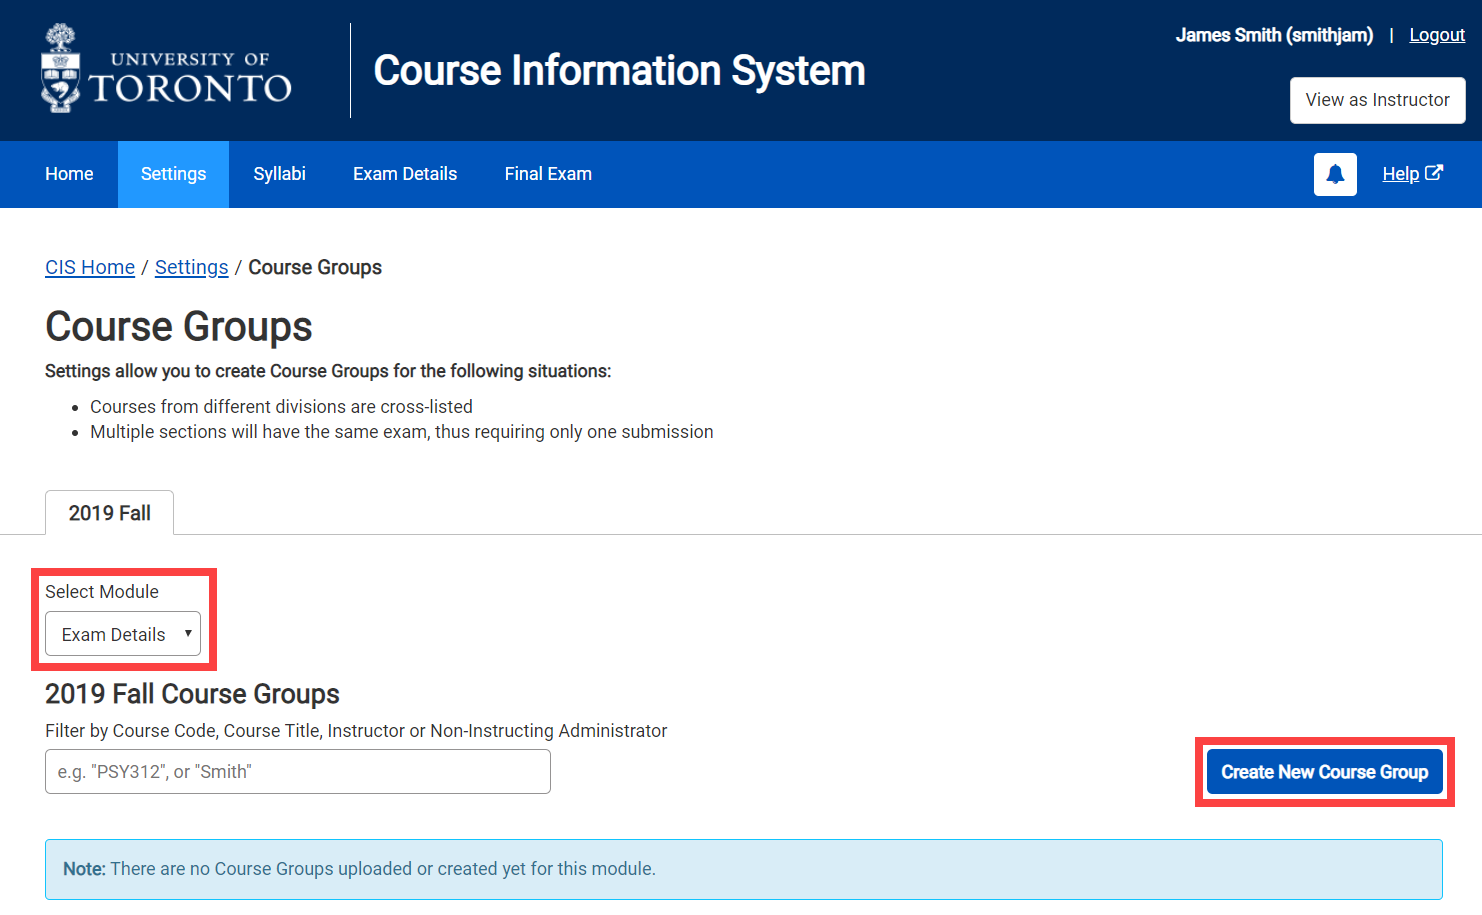Open the Exam Details tab
1482x915 pixels.
404,174
